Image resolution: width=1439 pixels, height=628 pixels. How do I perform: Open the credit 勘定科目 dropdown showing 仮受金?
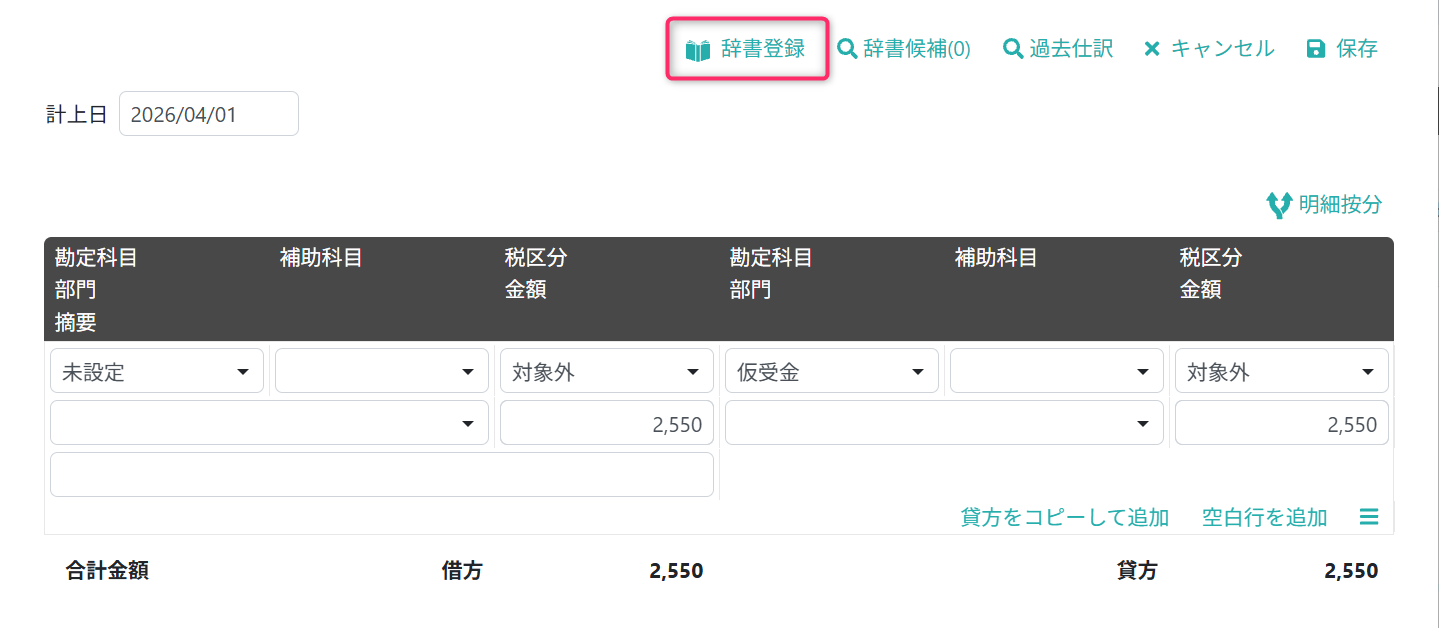coord(832,371)
